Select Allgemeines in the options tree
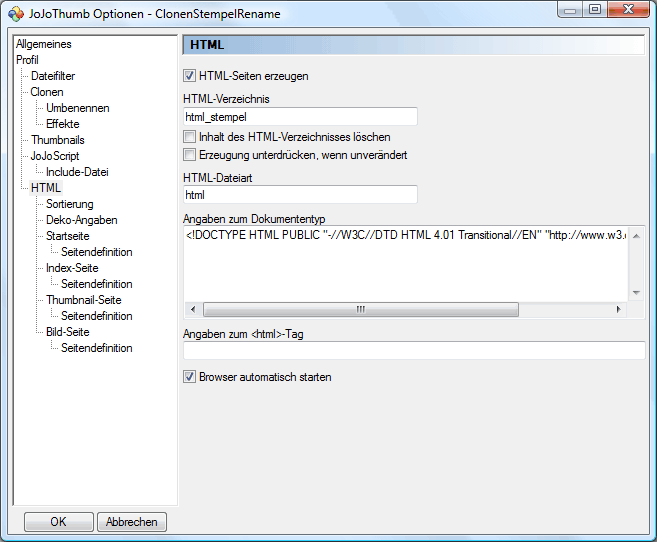The width and height of the screenshot is (657, 542). (x=44, y=44)
